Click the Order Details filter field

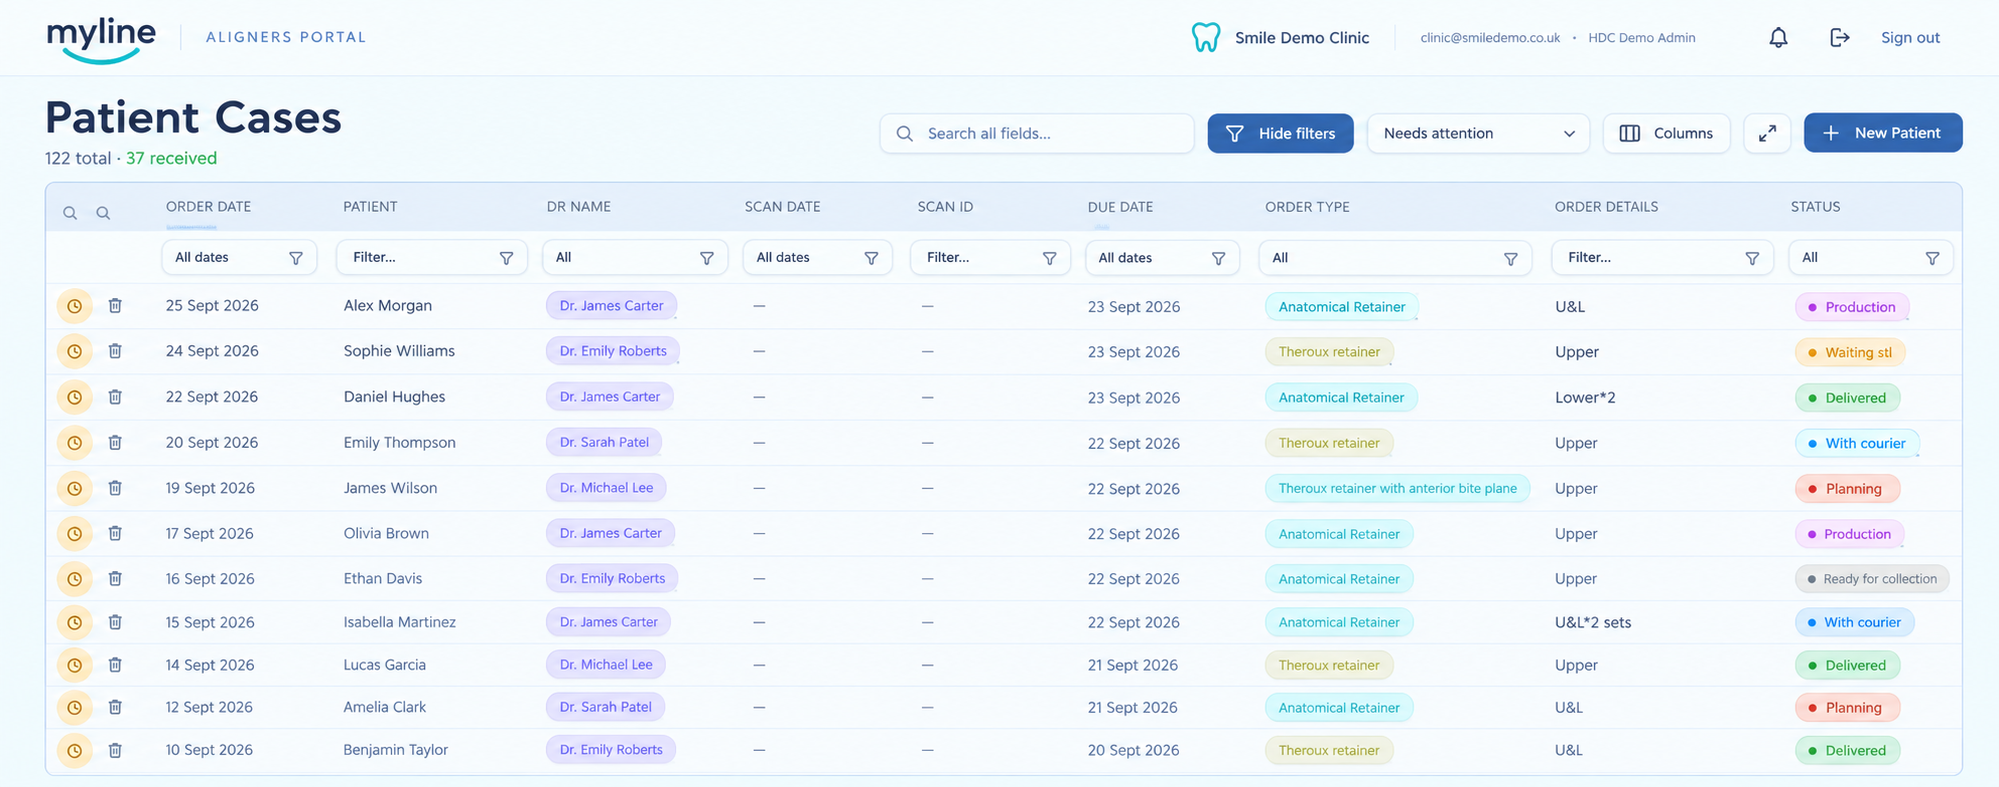[x=1662, y=257]
